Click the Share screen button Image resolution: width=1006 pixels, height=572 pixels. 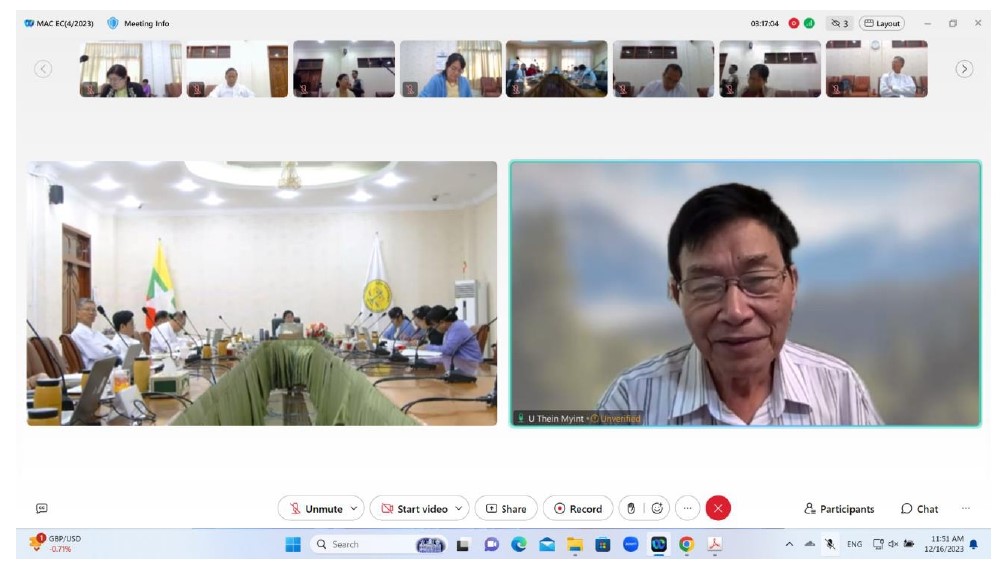(506, 508)
